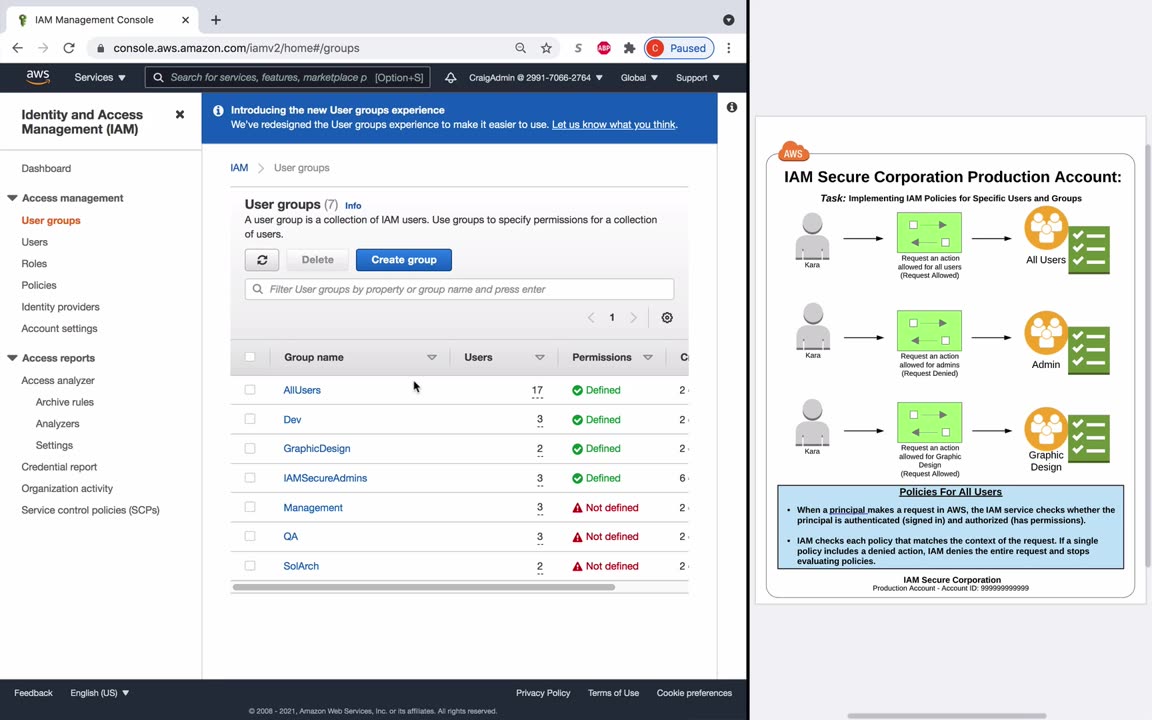Reload the page with the refresh icon
The image size is (1152, 720).
[x=69, y=48]
